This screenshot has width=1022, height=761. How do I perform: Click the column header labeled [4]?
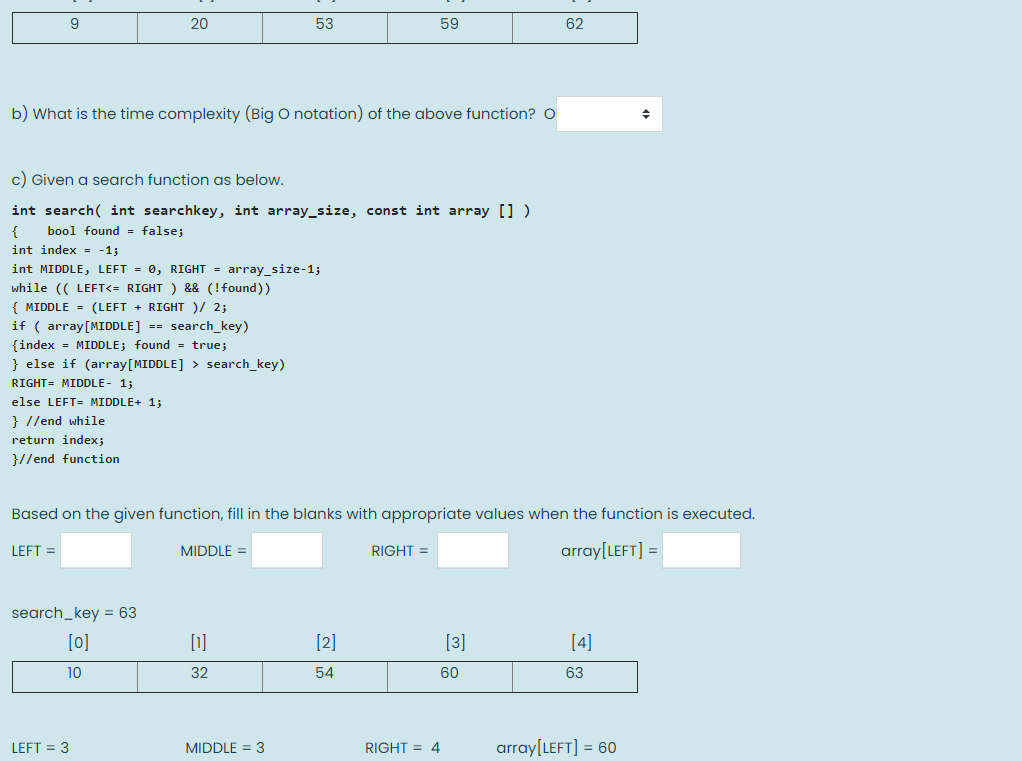(x=581, y=642)
